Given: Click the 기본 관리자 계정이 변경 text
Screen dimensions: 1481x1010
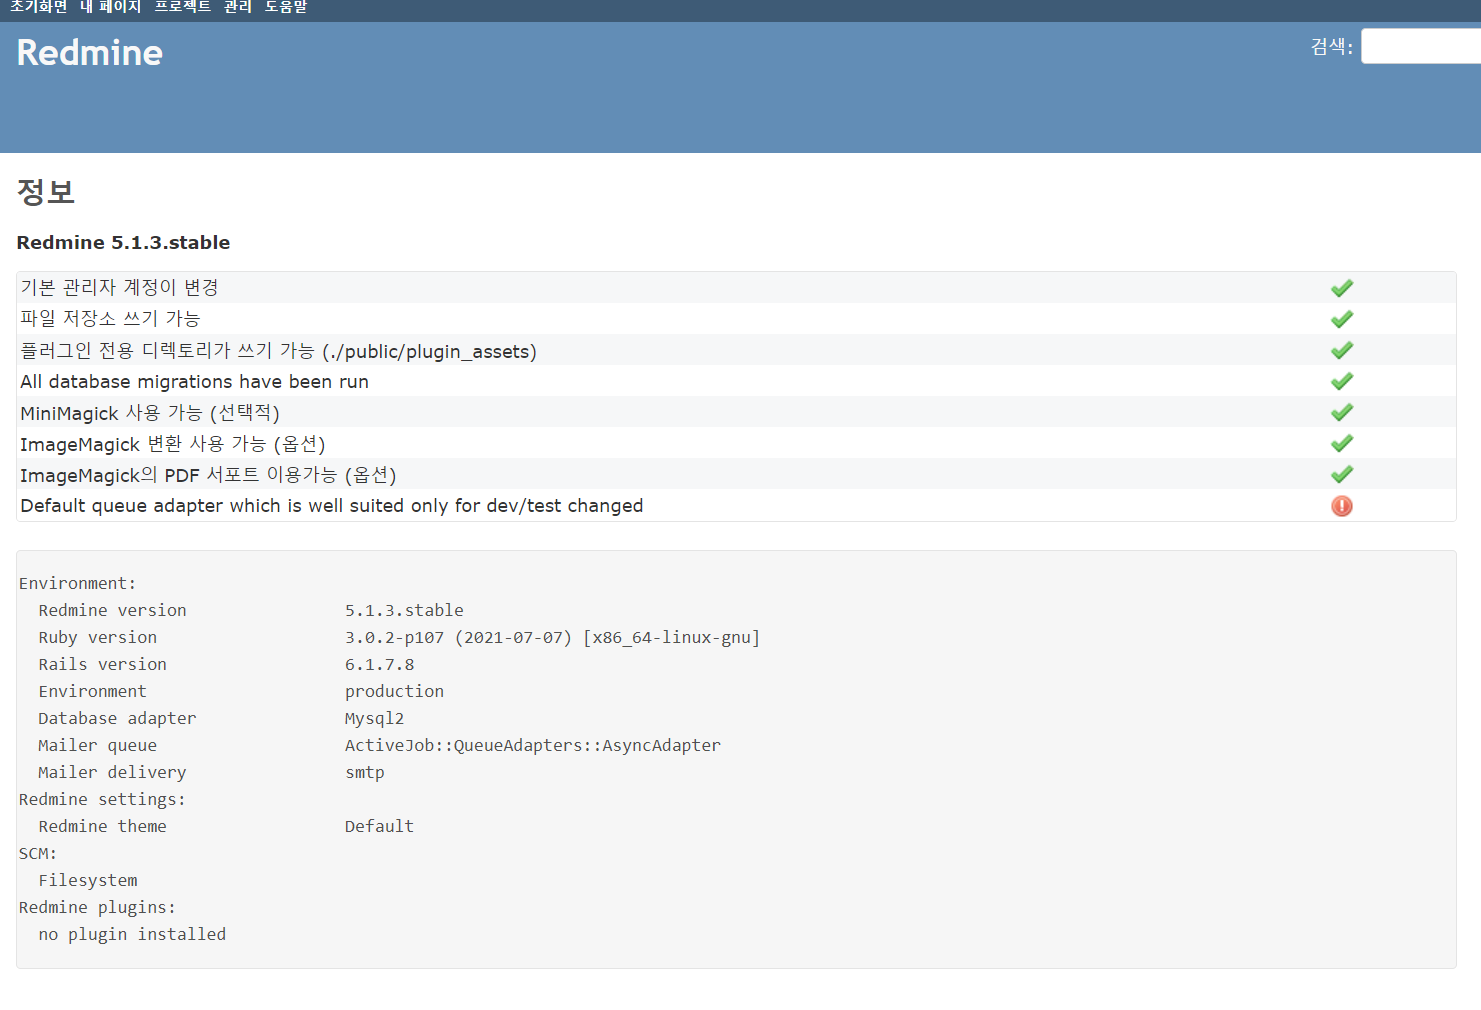Looking at the screenshot, I should coord(119,288).
